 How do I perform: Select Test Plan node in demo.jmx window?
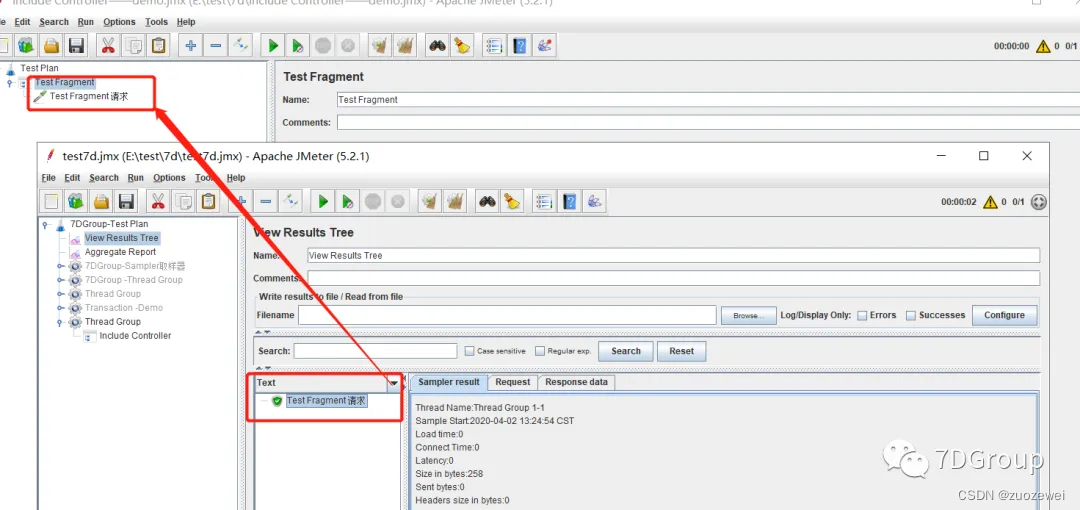[39, 68]
